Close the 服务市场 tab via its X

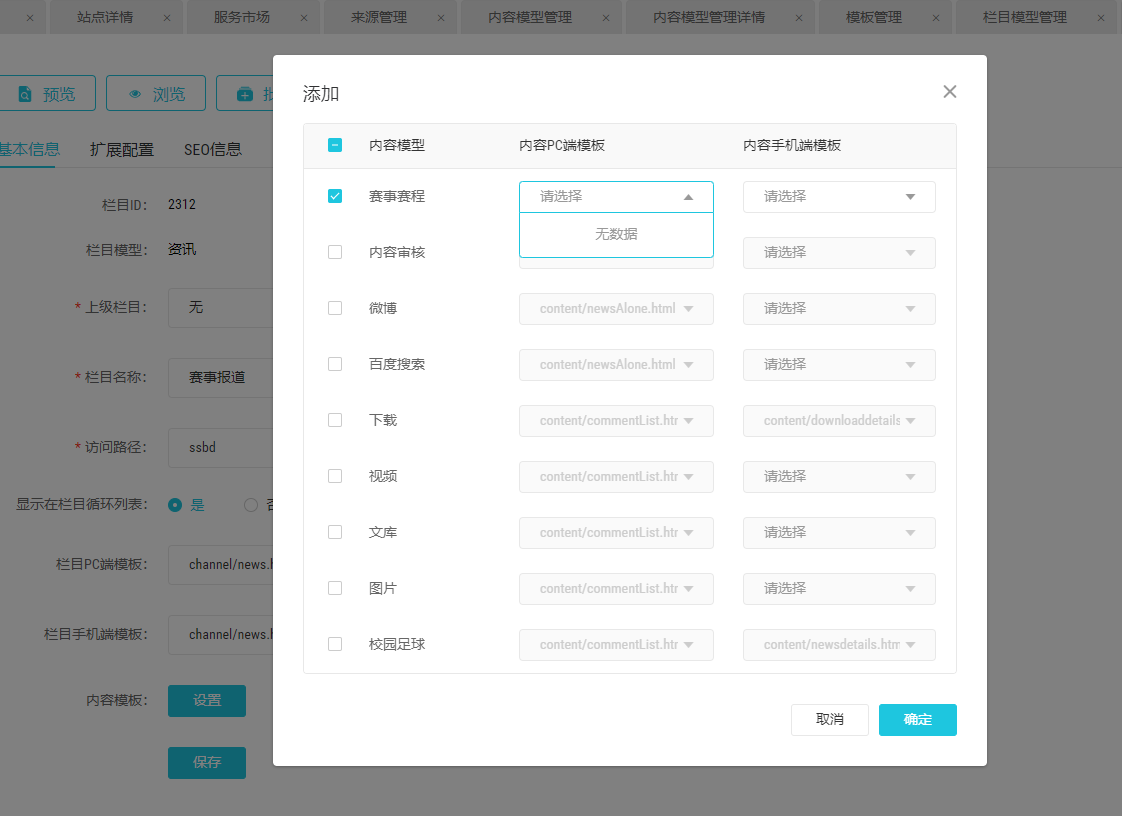(x=304, y=18)
